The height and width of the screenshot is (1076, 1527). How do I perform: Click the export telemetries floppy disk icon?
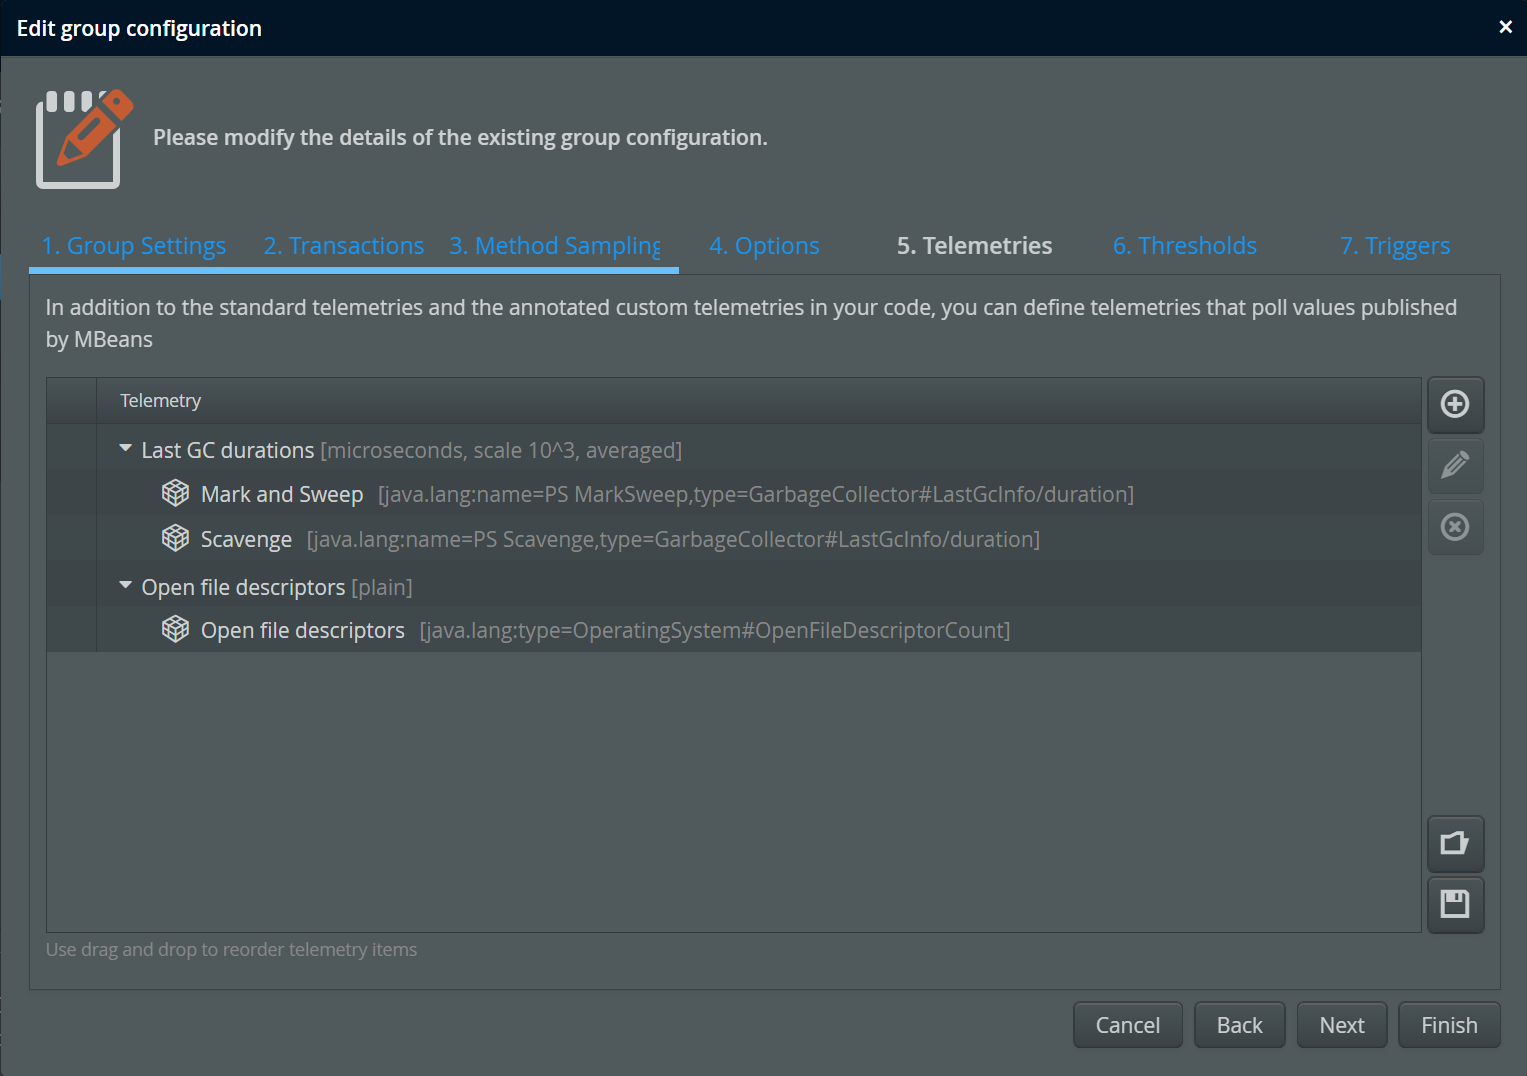tap(1455, 905)
